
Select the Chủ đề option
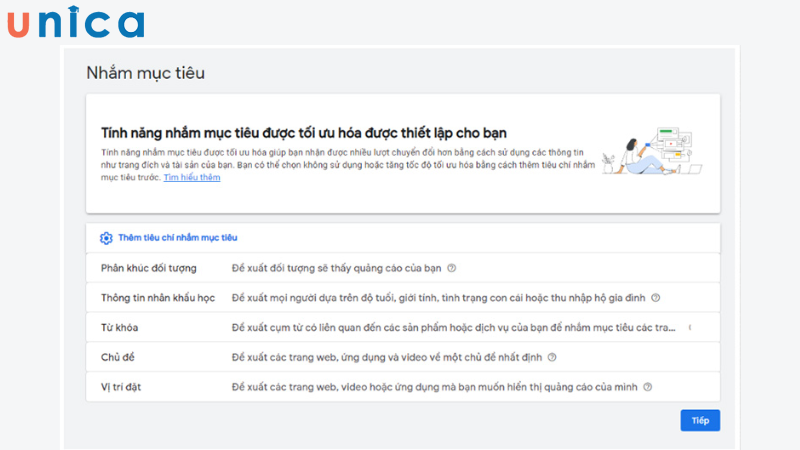tap(403, 357)
